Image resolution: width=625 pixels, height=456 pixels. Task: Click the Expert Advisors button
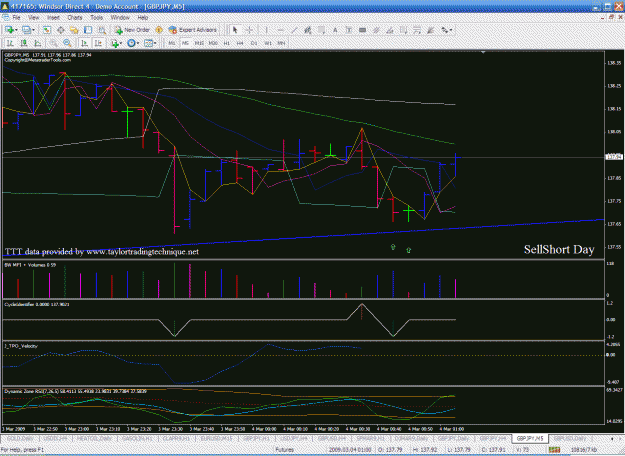193,30
